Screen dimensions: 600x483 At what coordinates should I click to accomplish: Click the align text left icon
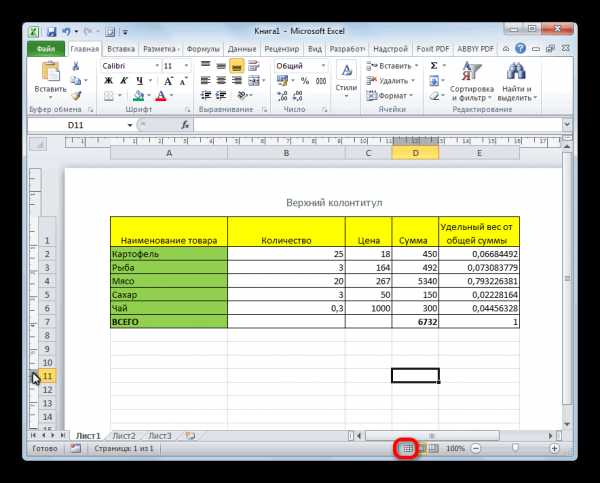206,80
